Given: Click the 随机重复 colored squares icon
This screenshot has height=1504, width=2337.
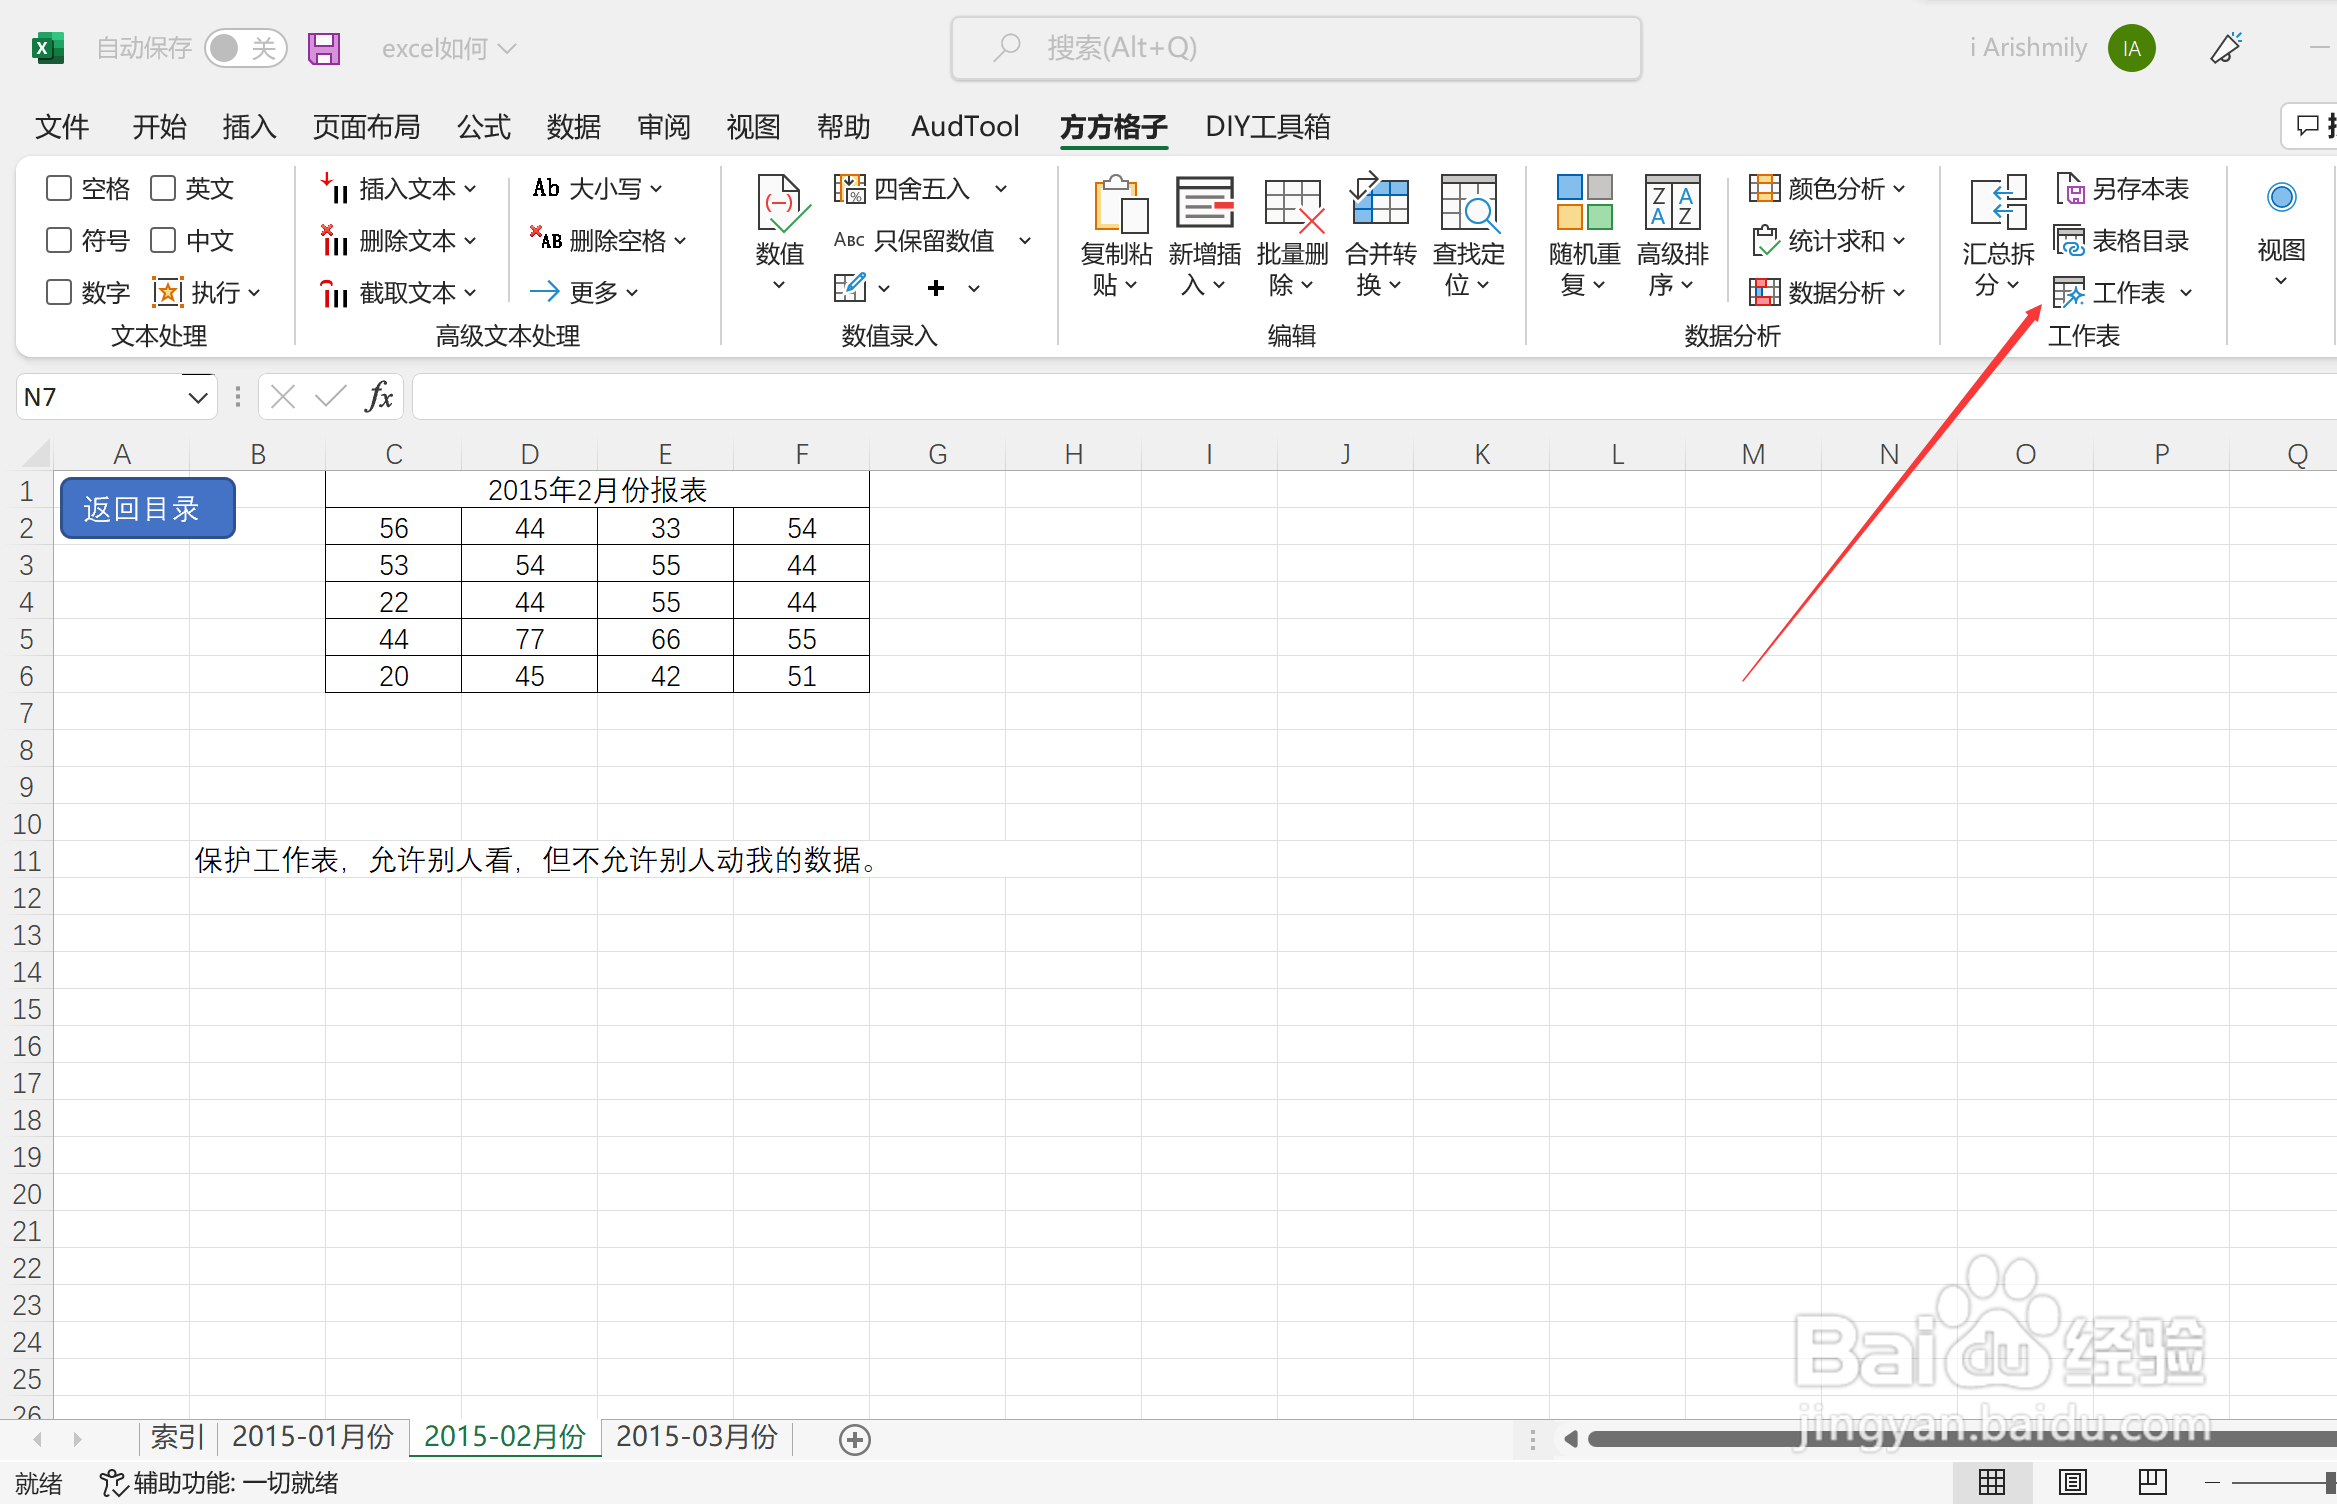Looking at the screenshot, I should 1584,203.
